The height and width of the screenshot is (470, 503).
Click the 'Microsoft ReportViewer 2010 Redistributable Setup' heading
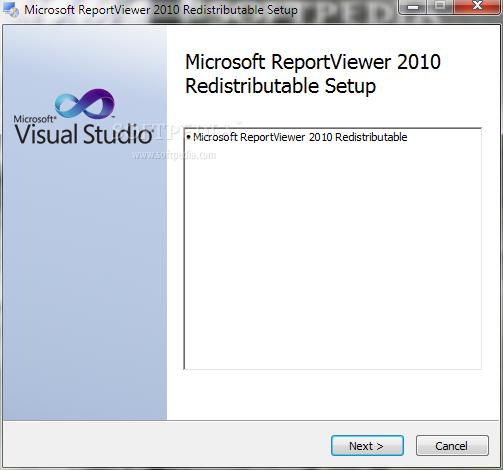[x=313, y=74]
